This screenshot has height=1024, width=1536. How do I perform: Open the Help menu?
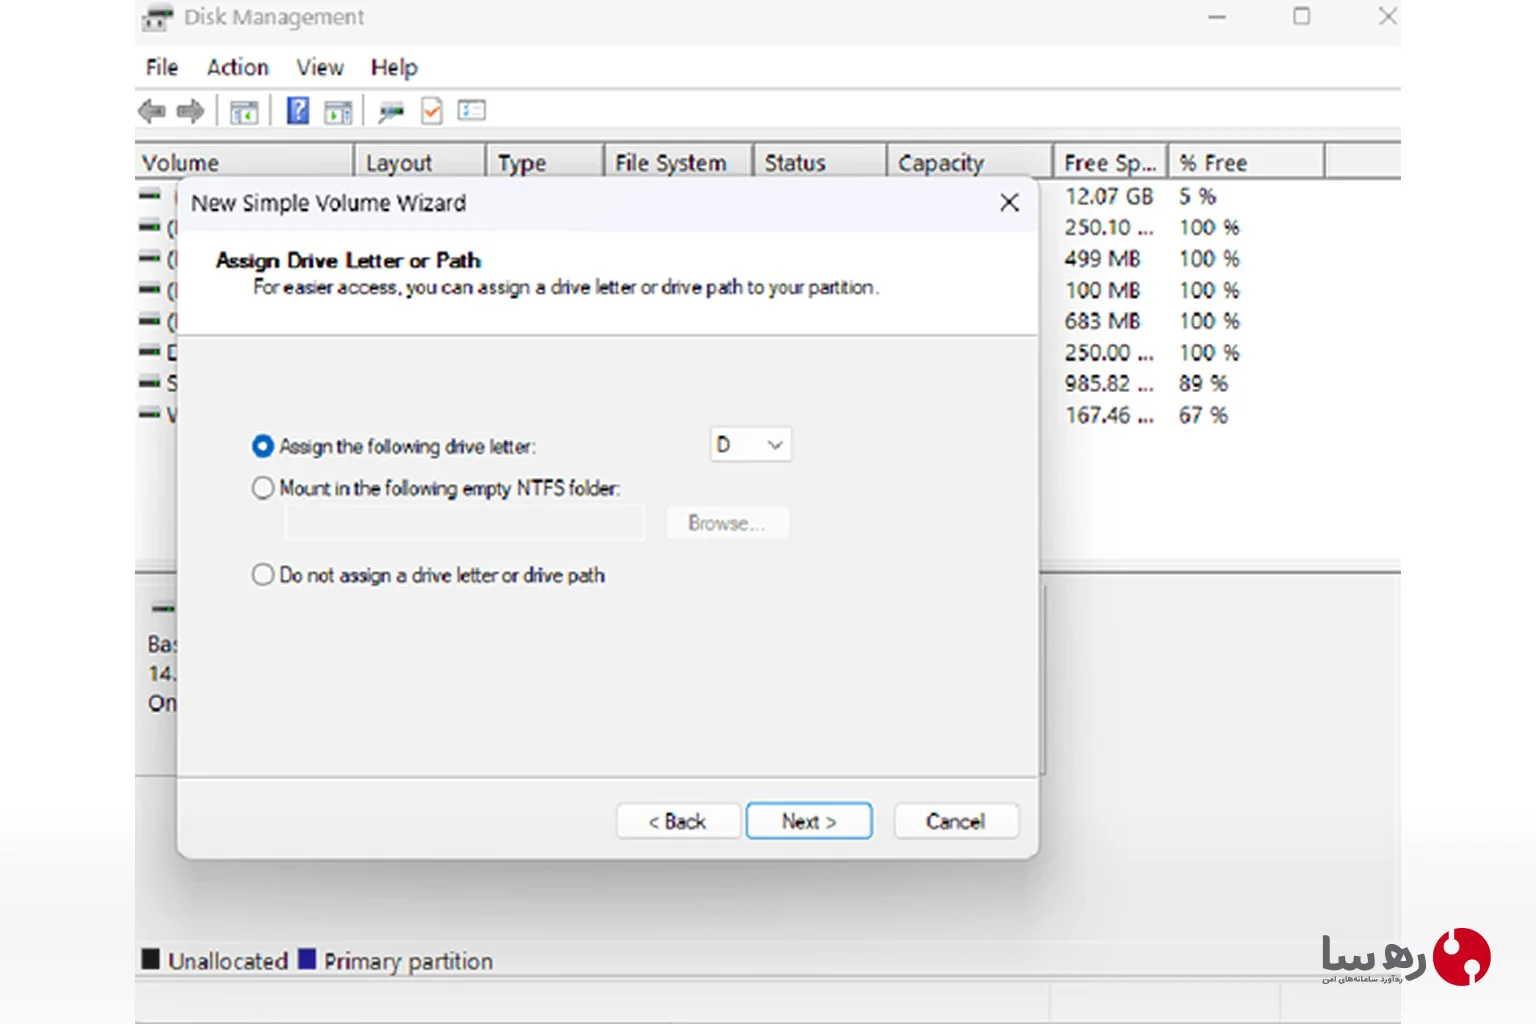[x=394, y=67]
